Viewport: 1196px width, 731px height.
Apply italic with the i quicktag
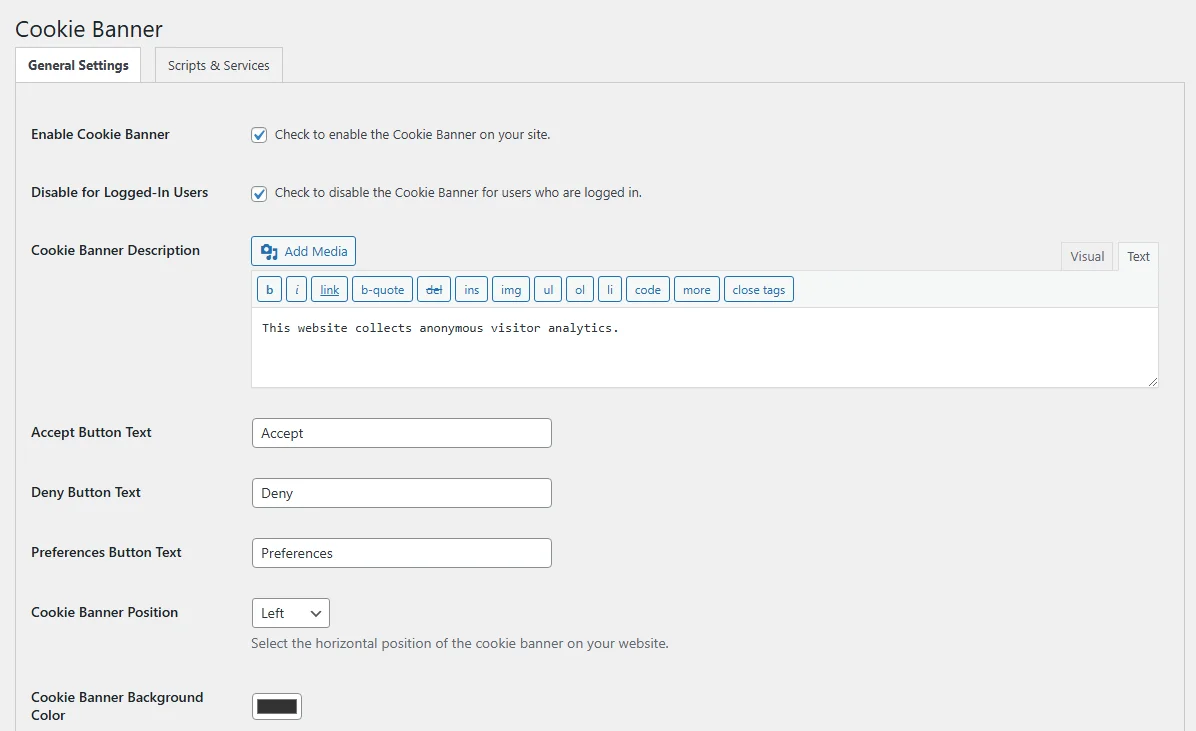tap(296, 290)
